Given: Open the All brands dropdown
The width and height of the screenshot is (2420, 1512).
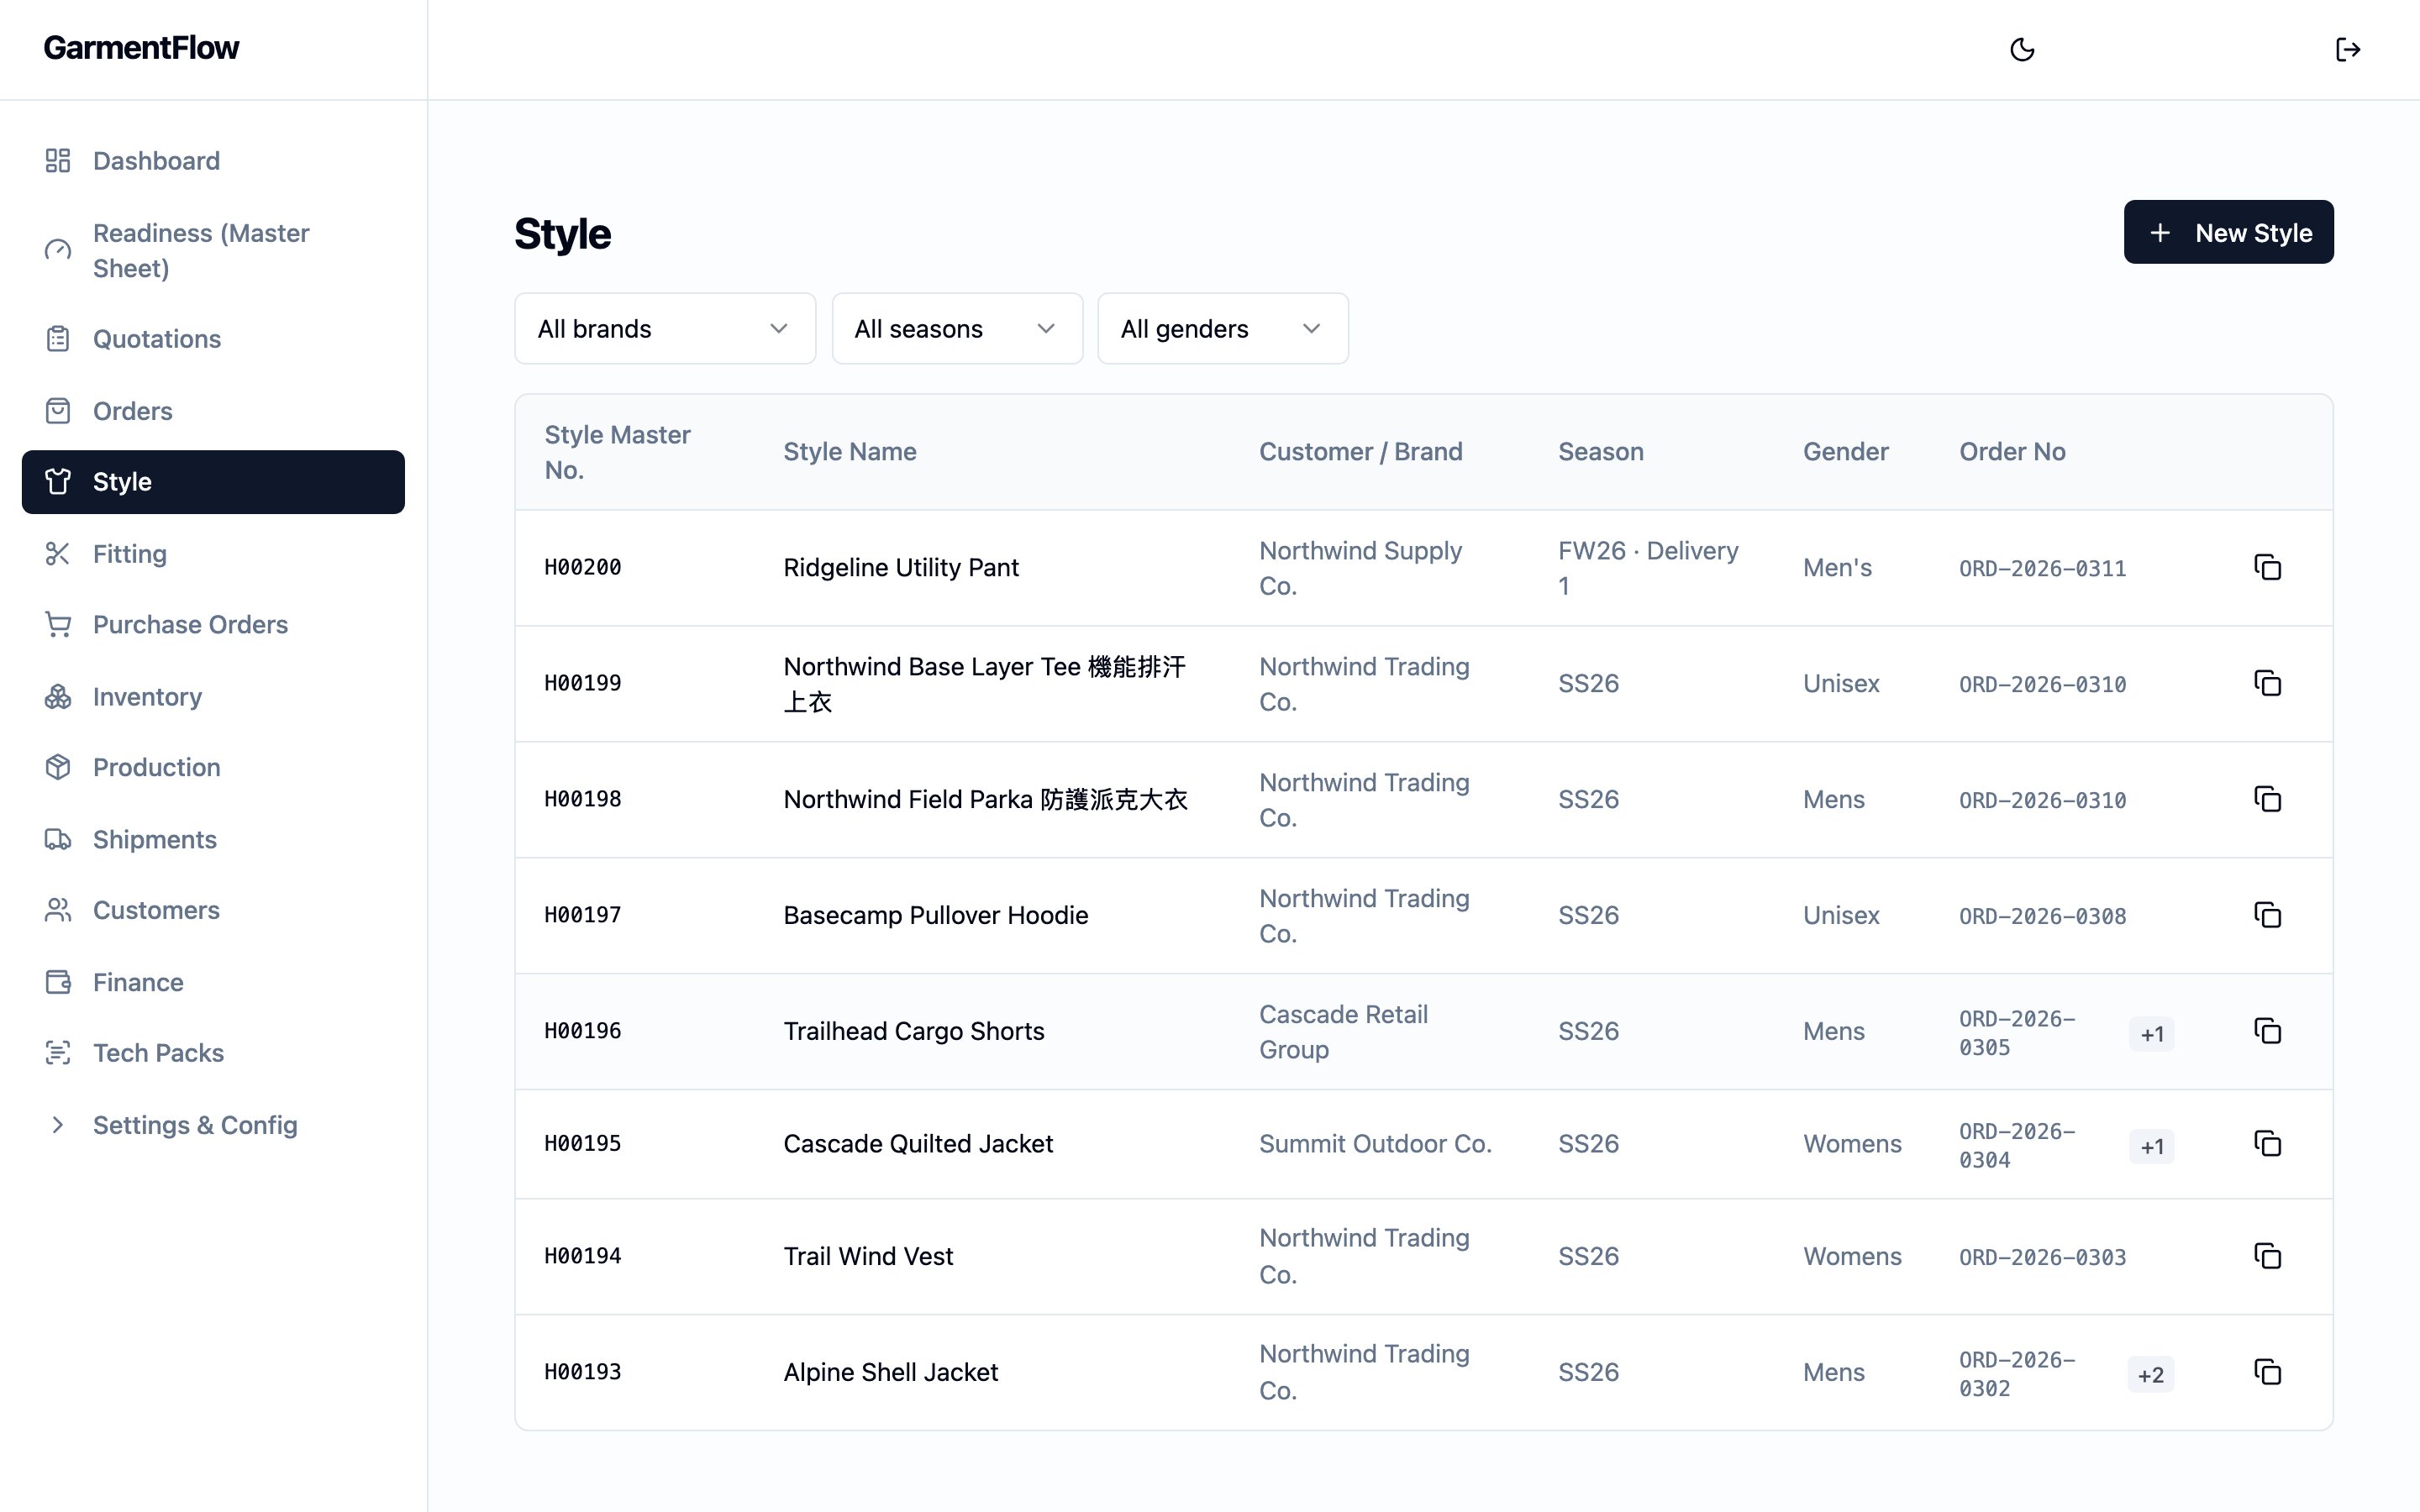Looking at the screenshot, I should tap(665, 329).
